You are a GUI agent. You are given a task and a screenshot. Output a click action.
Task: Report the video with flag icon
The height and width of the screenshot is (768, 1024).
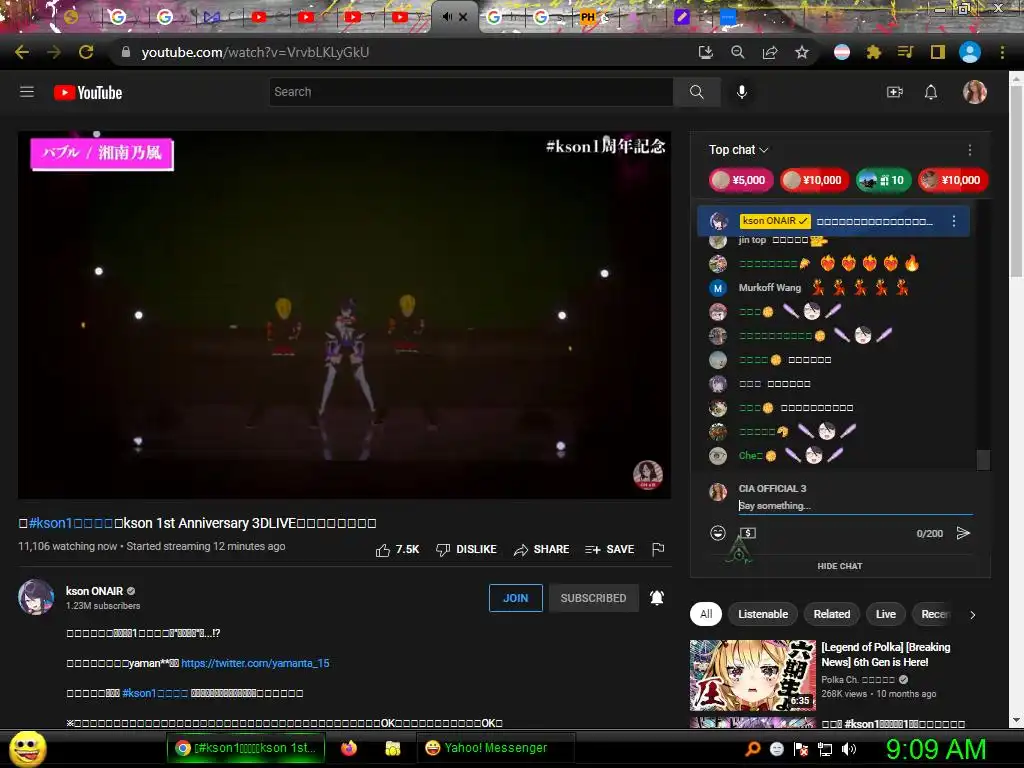(x=658, y=549)
